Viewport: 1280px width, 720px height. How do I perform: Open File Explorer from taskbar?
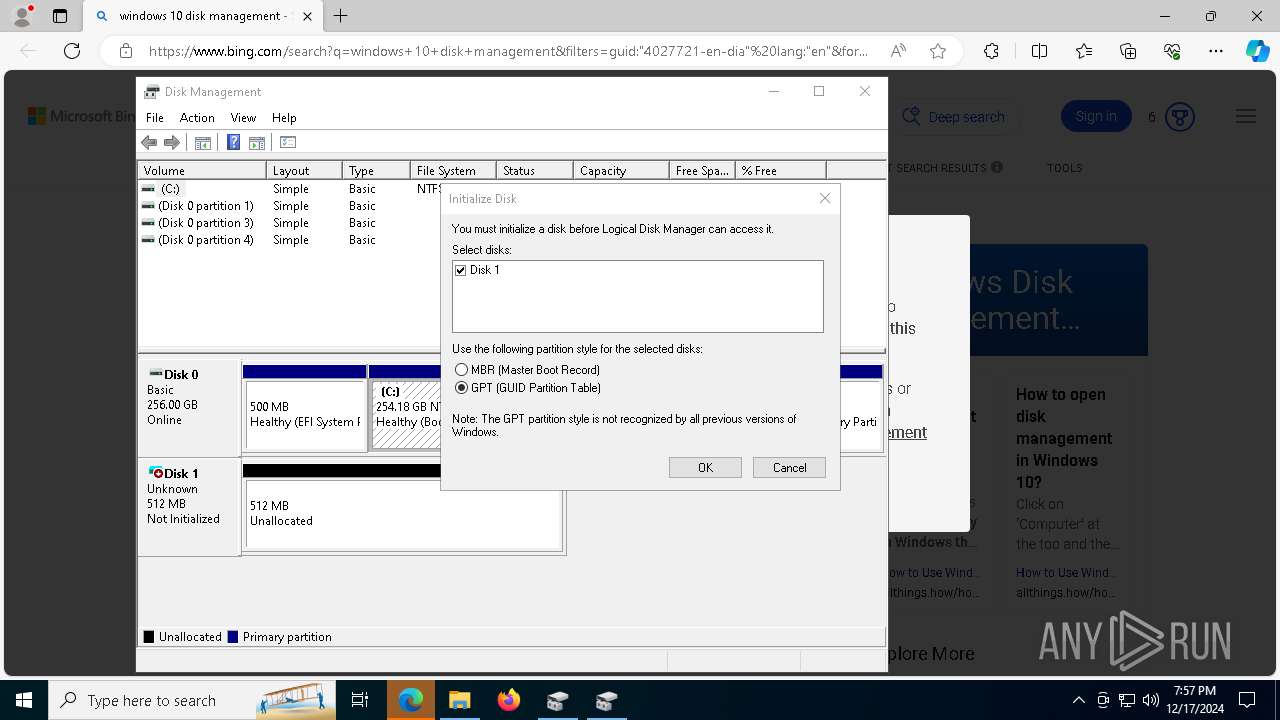[459, 700]
